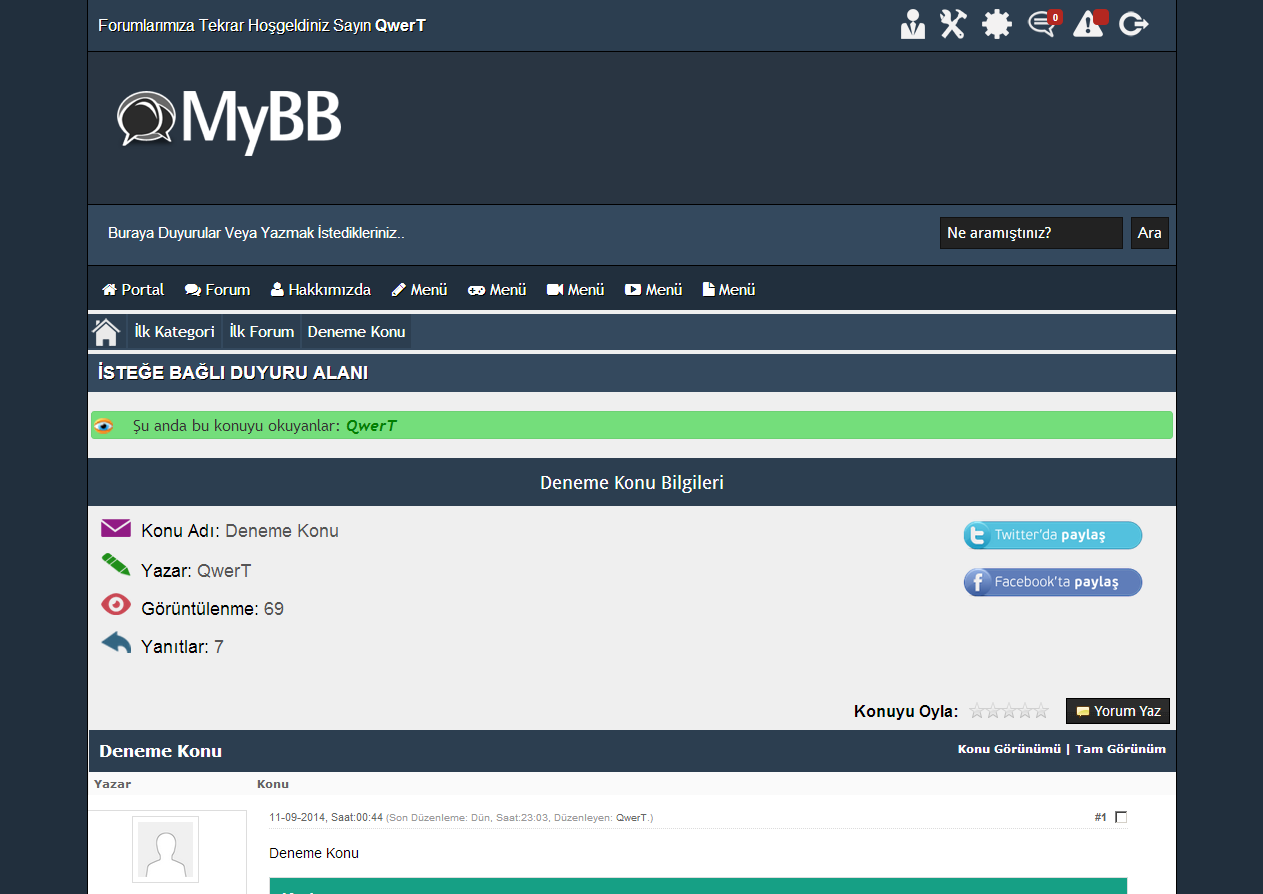This screenshot has width=1263, height=894.
Task: Click the MyBB logo
Action: [229, 120]
